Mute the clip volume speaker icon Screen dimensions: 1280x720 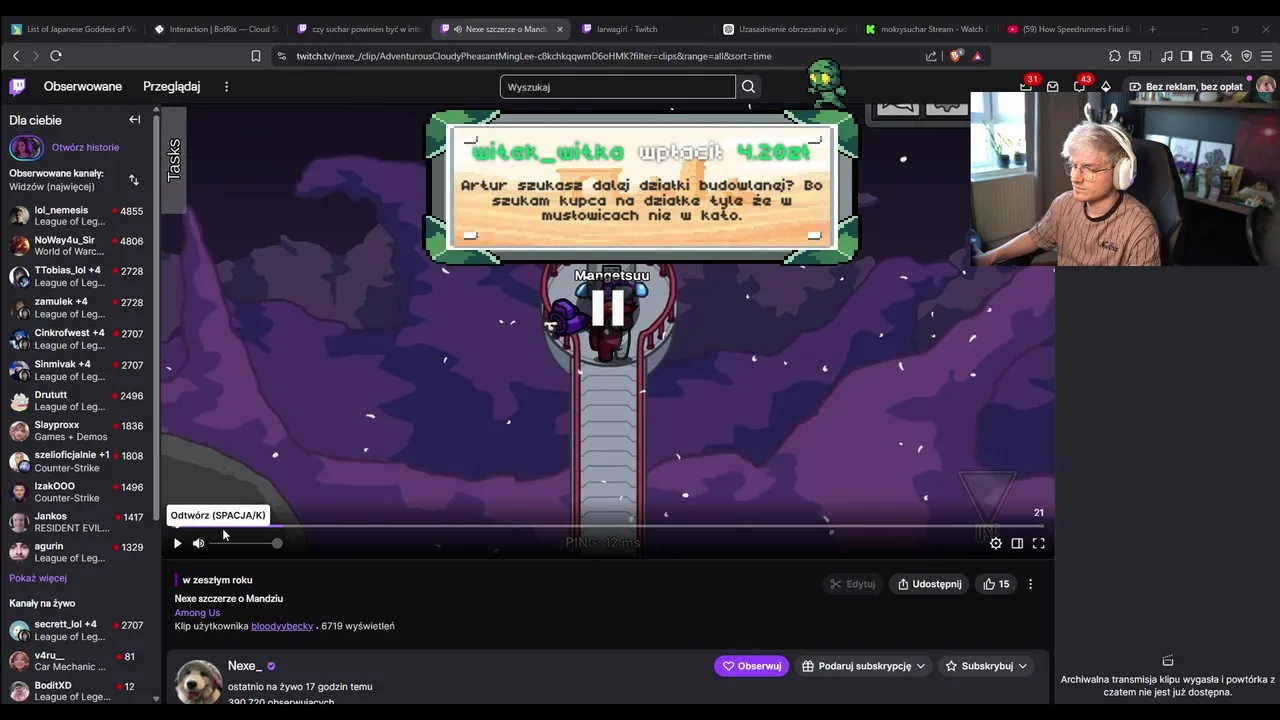198,543
